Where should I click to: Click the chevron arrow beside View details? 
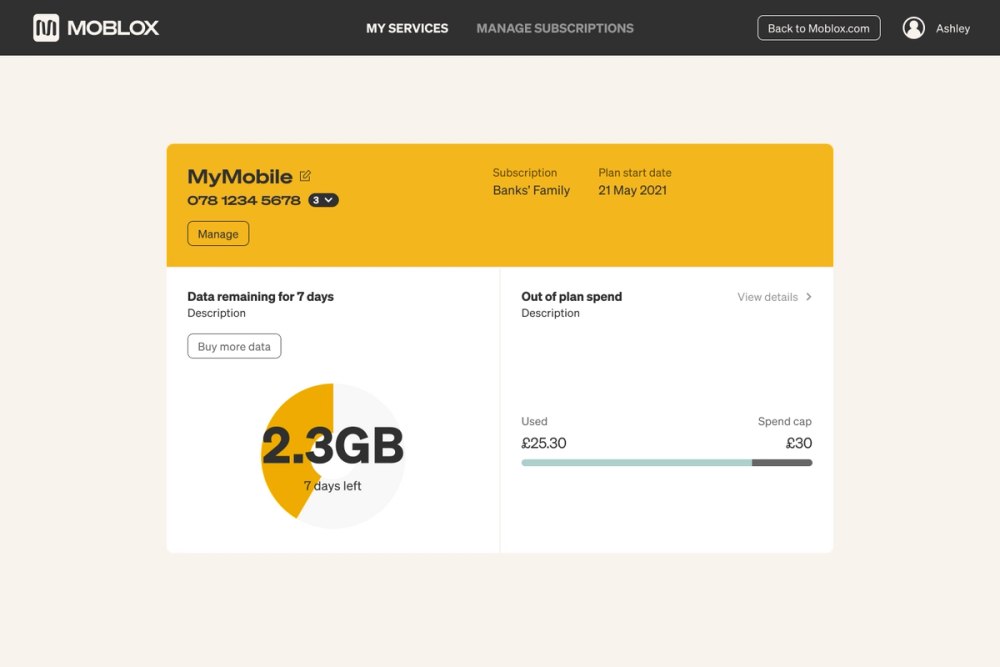[x=809, y=296]
